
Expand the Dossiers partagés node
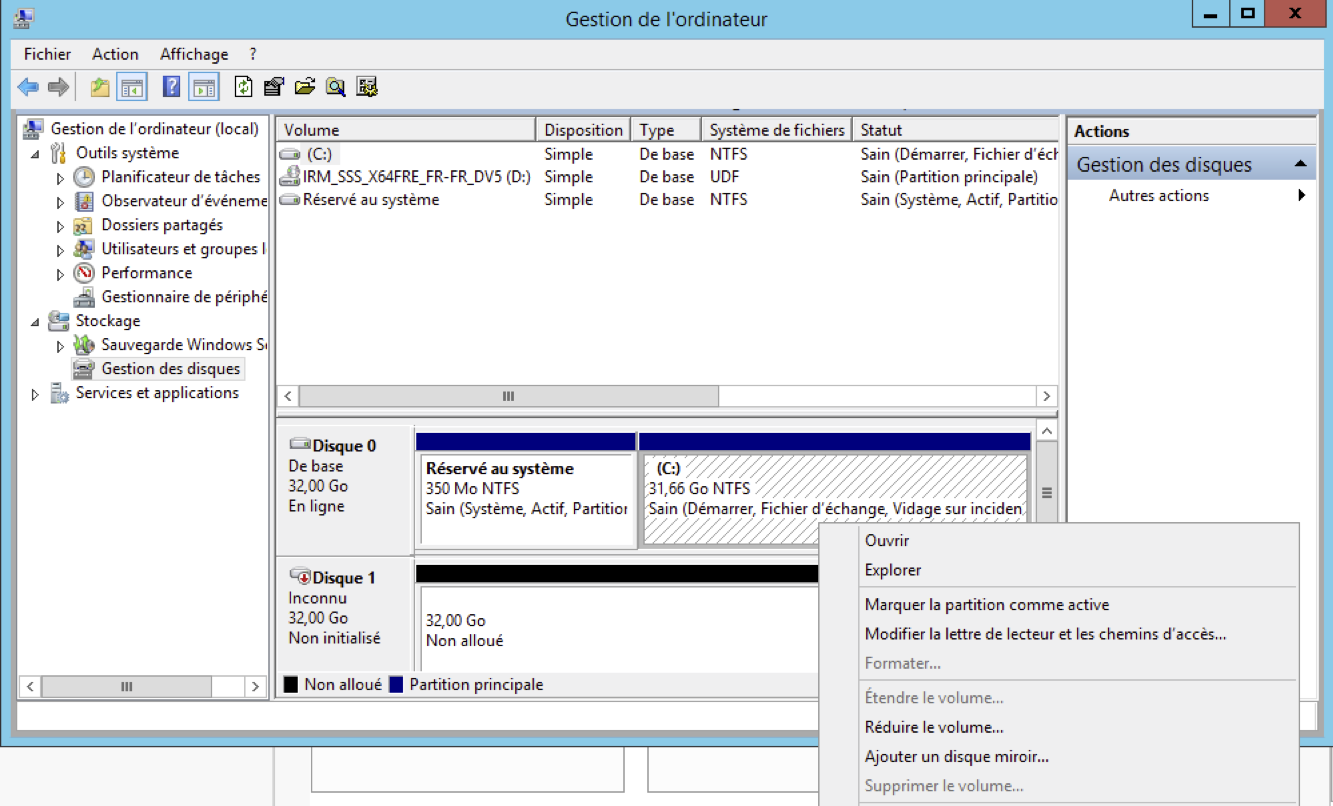(x=60, y=226)
